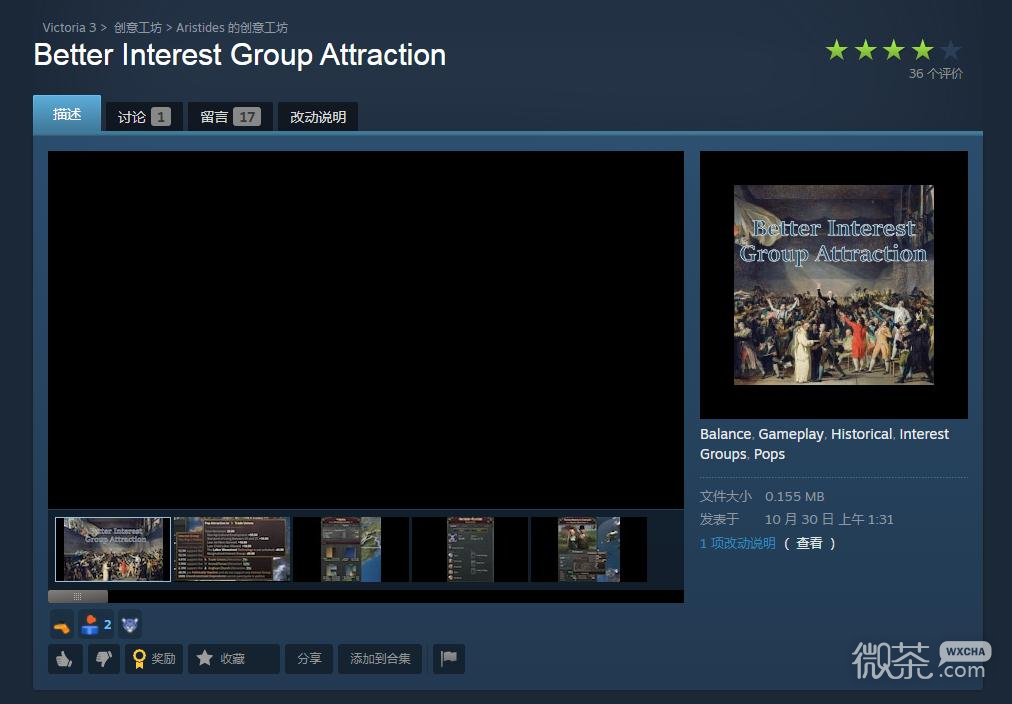Share the mod via the 分享 button
The height and width of the screenshot is (704, 1012).
click(309, 659)
